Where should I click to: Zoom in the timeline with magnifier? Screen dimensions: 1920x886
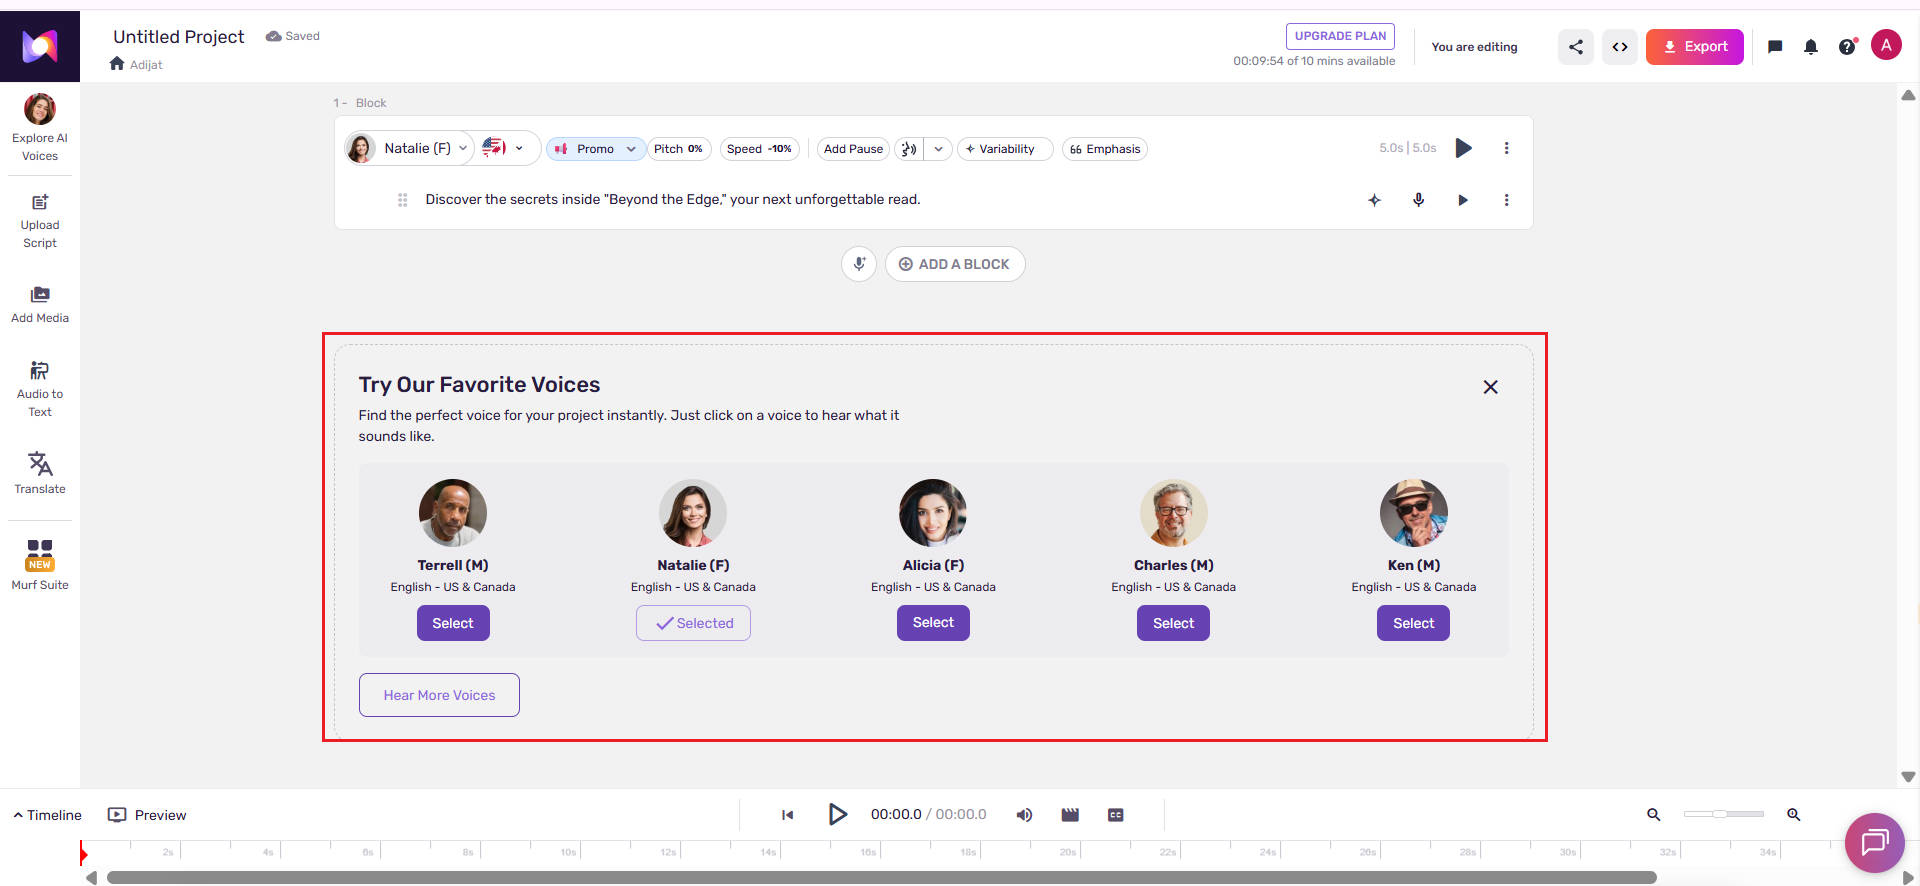(x=1794, y=815)
